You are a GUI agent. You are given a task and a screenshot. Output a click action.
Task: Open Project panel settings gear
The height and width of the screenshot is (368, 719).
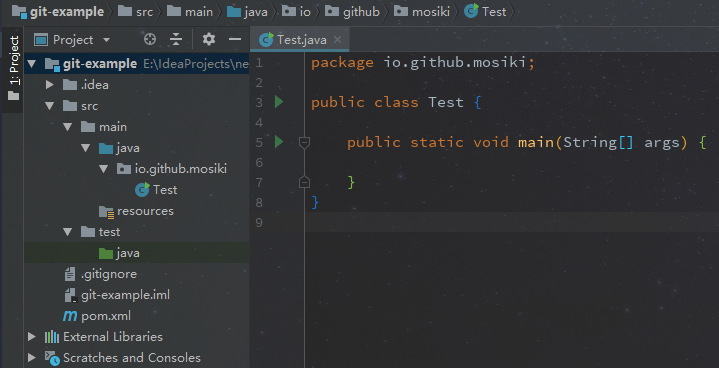[209, 39]
